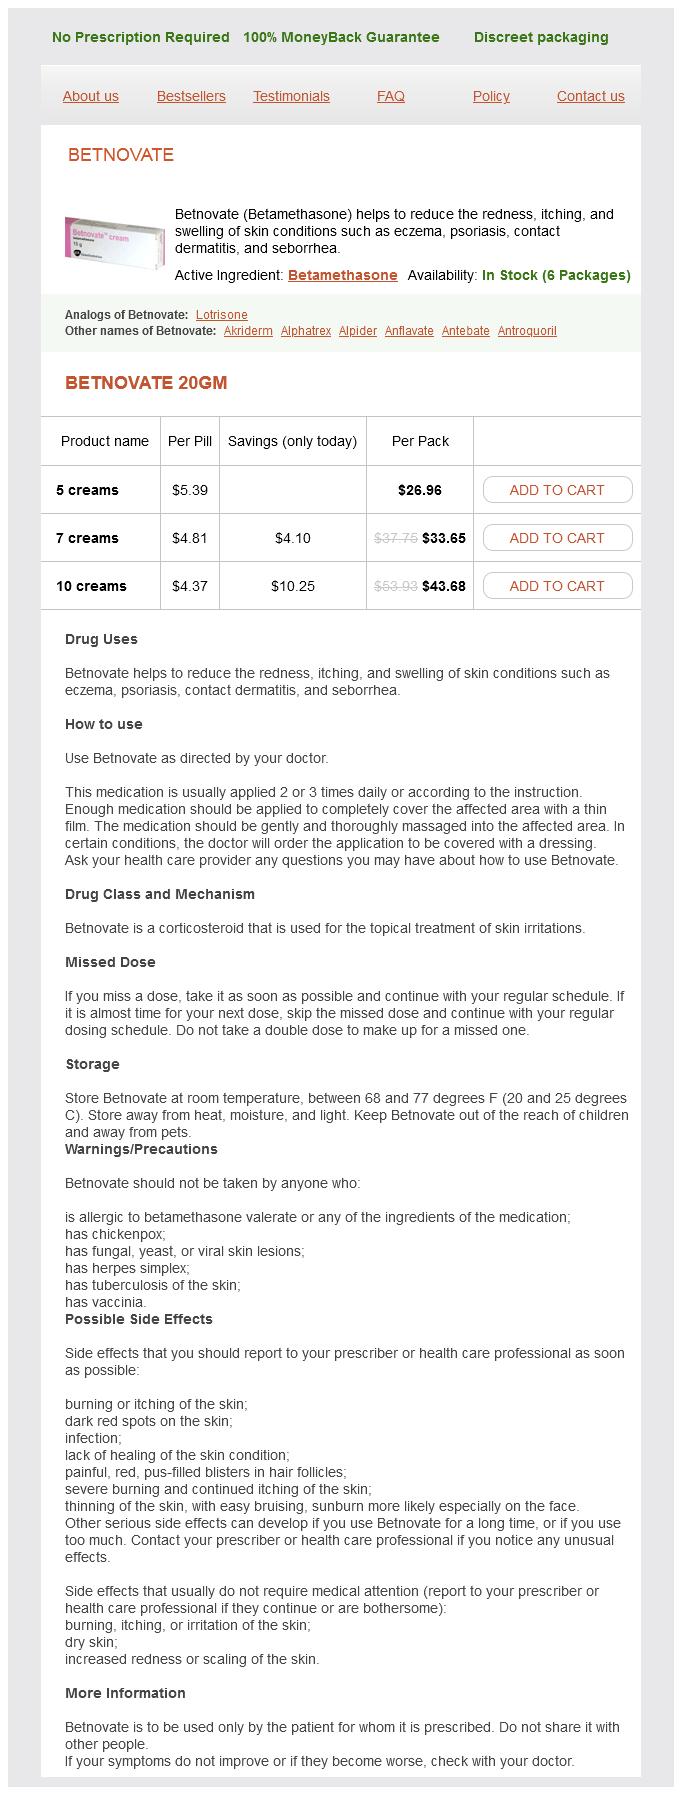Click the Alpider name link
The height and width of the screenshot is (1795, 682).
[x=358, y=331]
